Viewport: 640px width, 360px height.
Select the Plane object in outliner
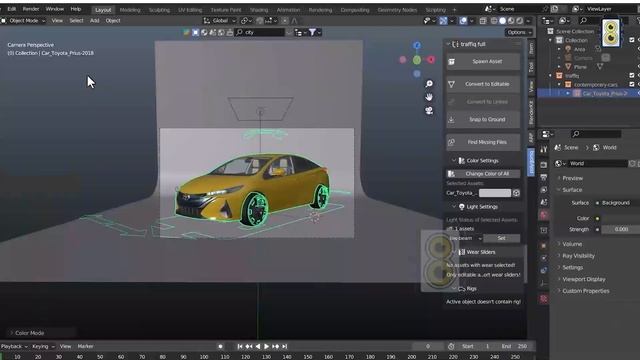(580, 67)
